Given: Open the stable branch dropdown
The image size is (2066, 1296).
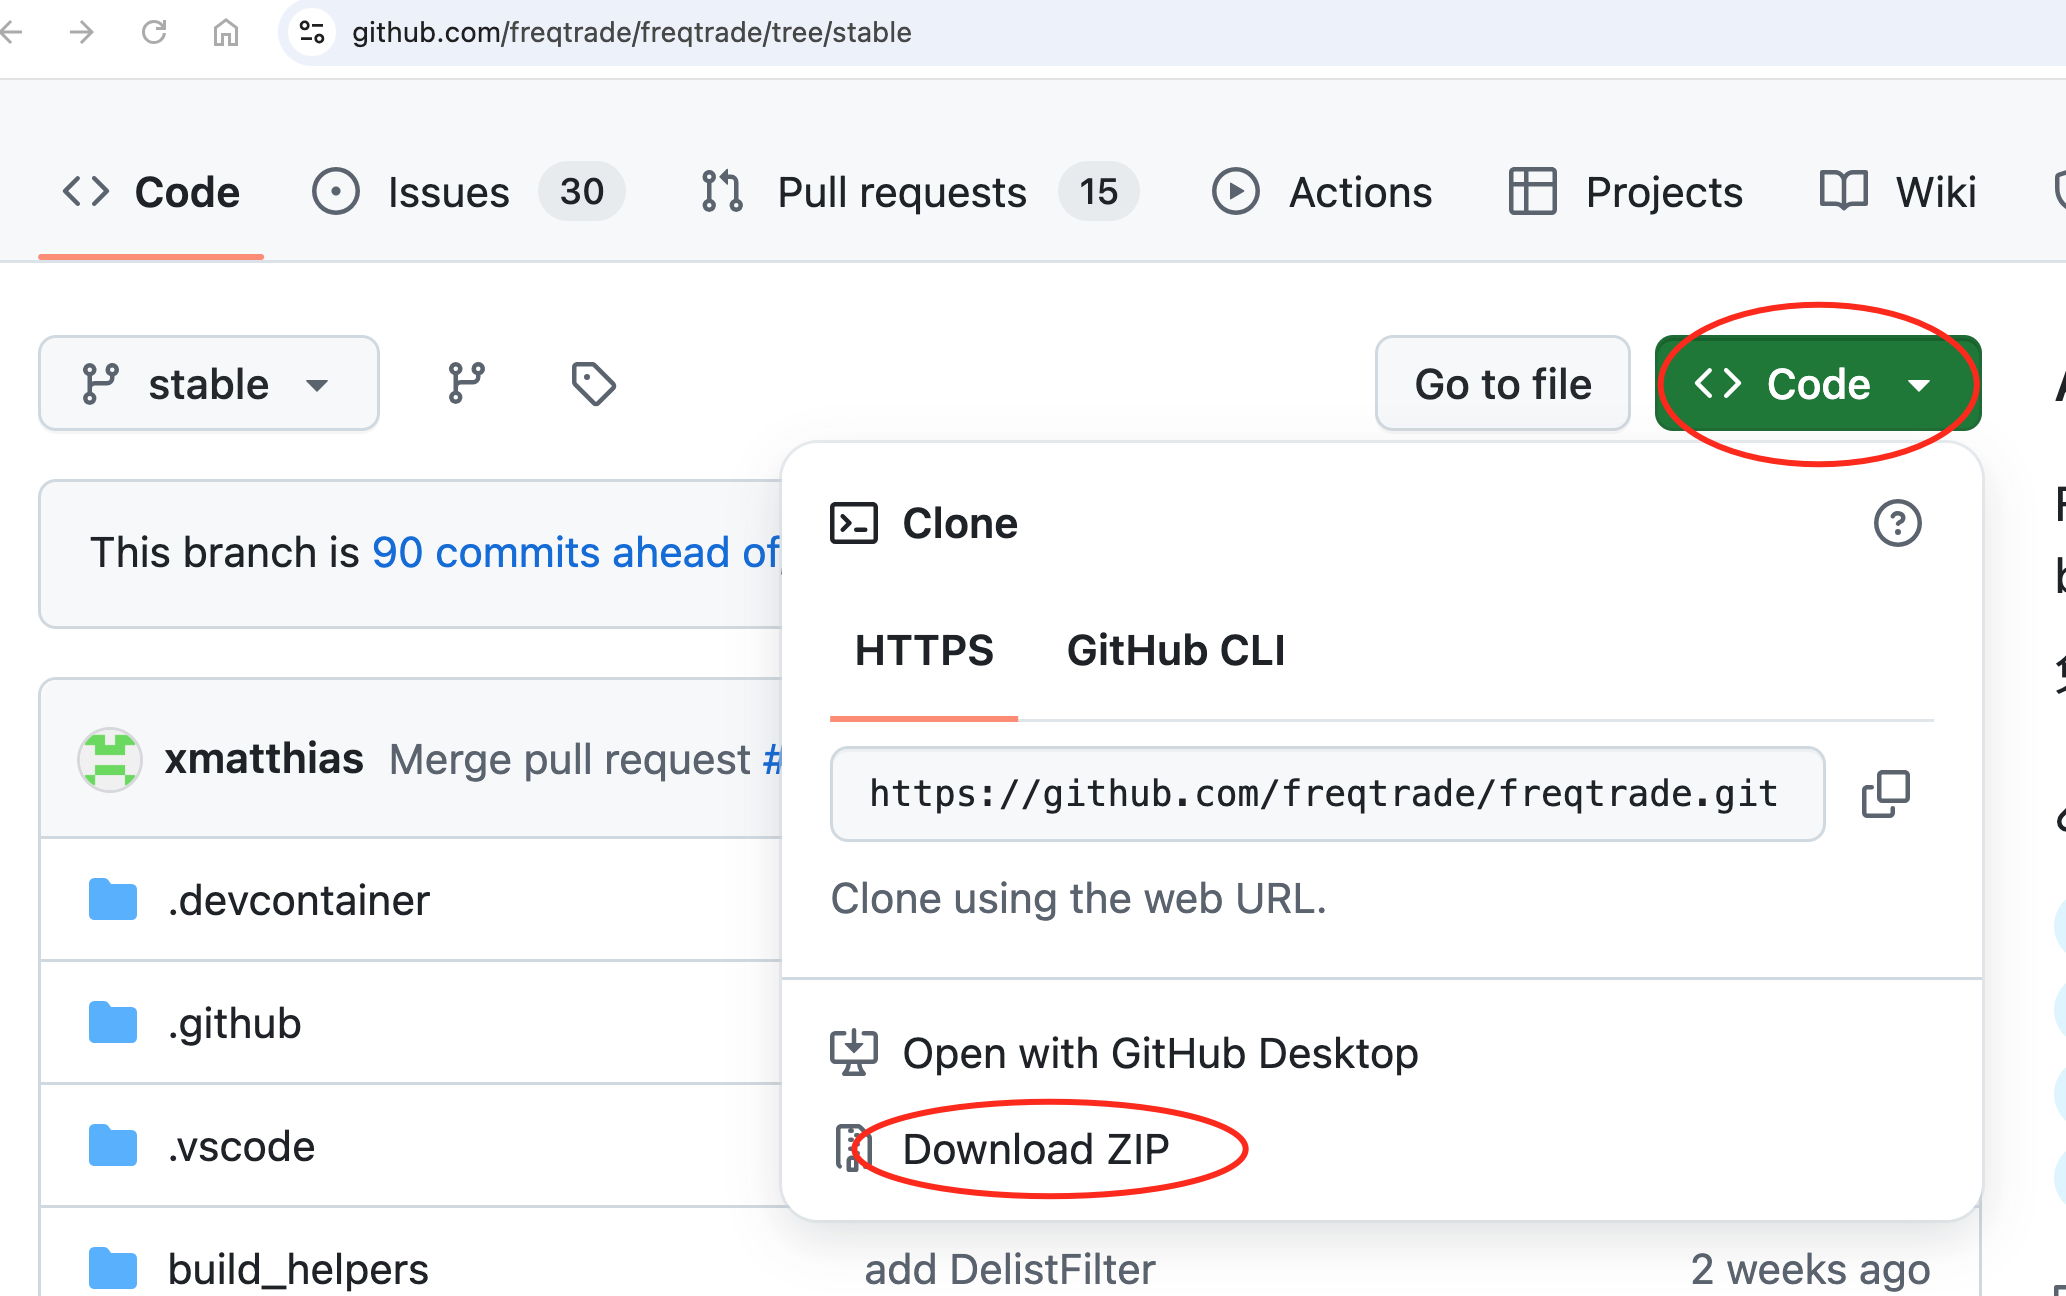Looking at the screenshot, I should (208, 384).
